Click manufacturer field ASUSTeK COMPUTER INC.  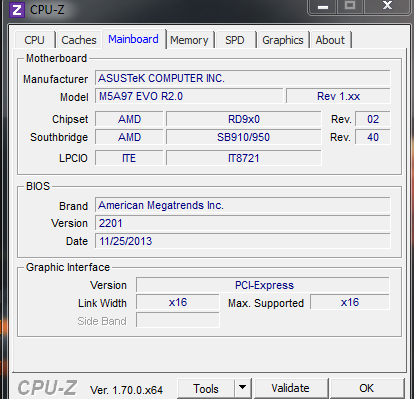(x=242, y=78)
